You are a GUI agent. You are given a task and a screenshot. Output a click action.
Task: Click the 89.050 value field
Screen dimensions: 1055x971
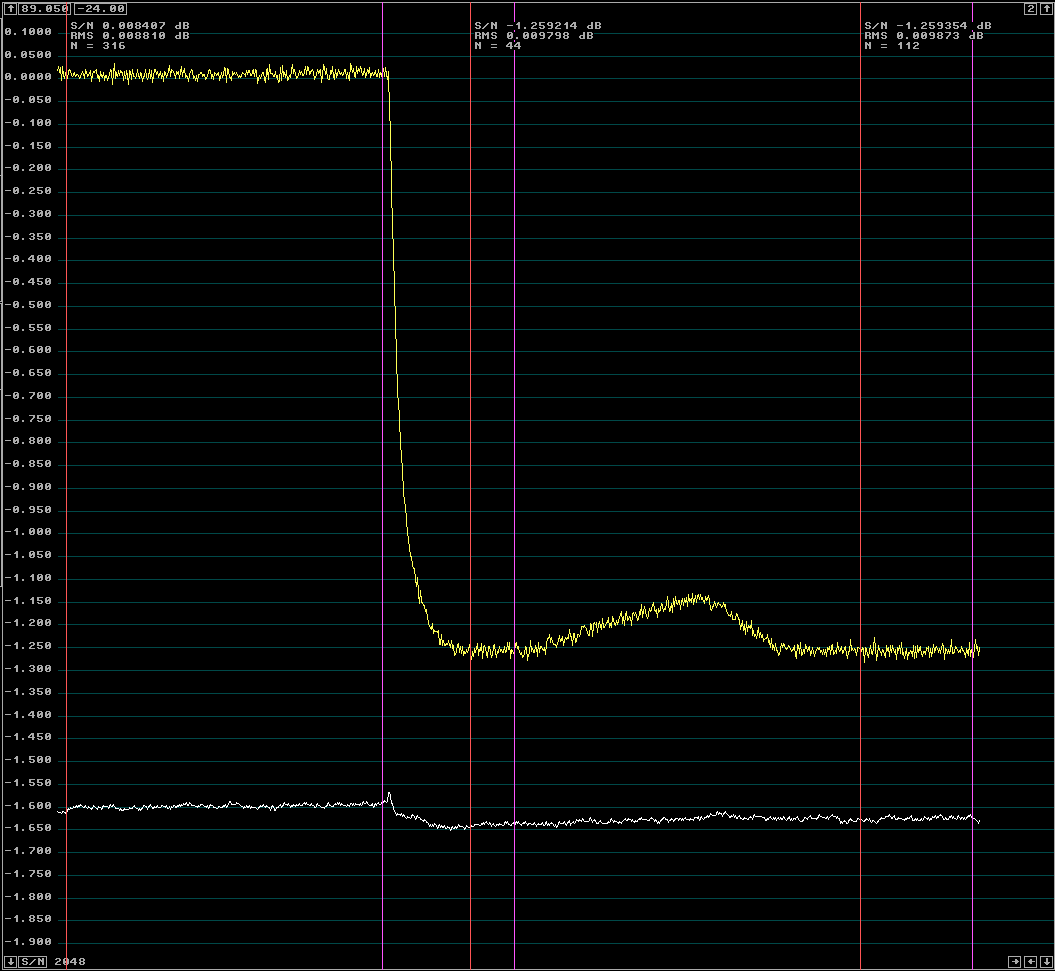point(44,9)
